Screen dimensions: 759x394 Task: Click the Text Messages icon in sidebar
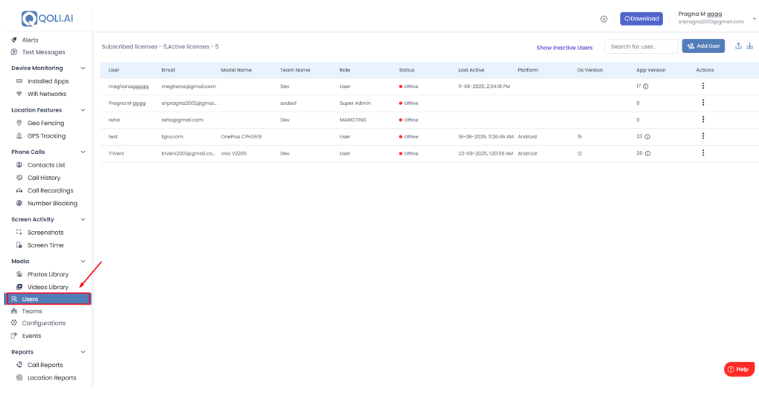click(x=14, y=52)
